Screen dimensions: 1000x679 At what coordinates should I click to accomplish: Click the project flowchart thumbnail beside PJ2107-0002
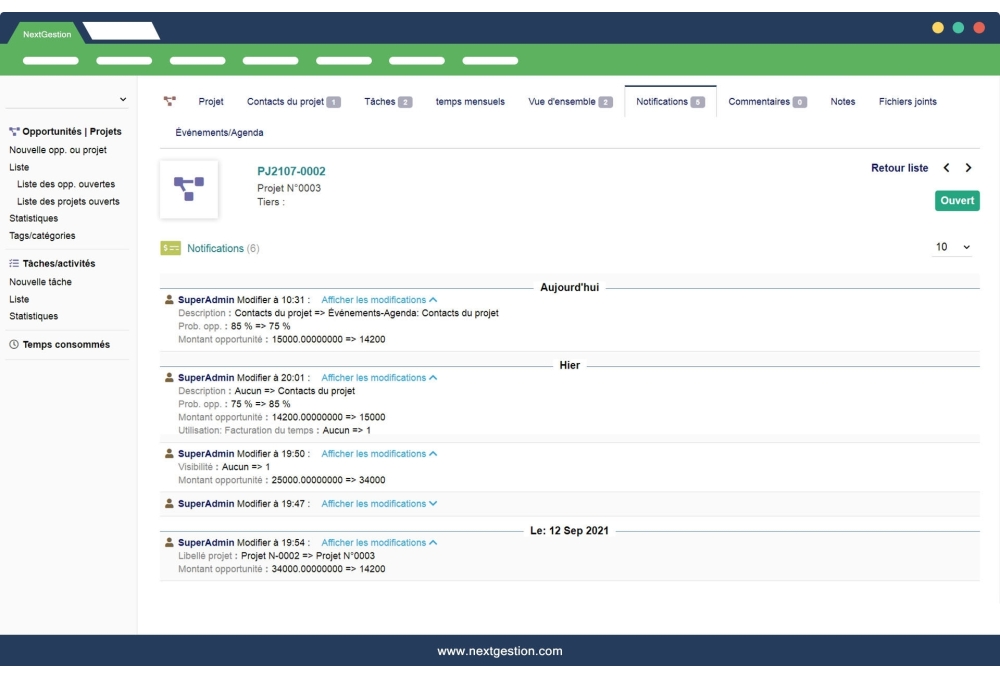click(190, 190)
